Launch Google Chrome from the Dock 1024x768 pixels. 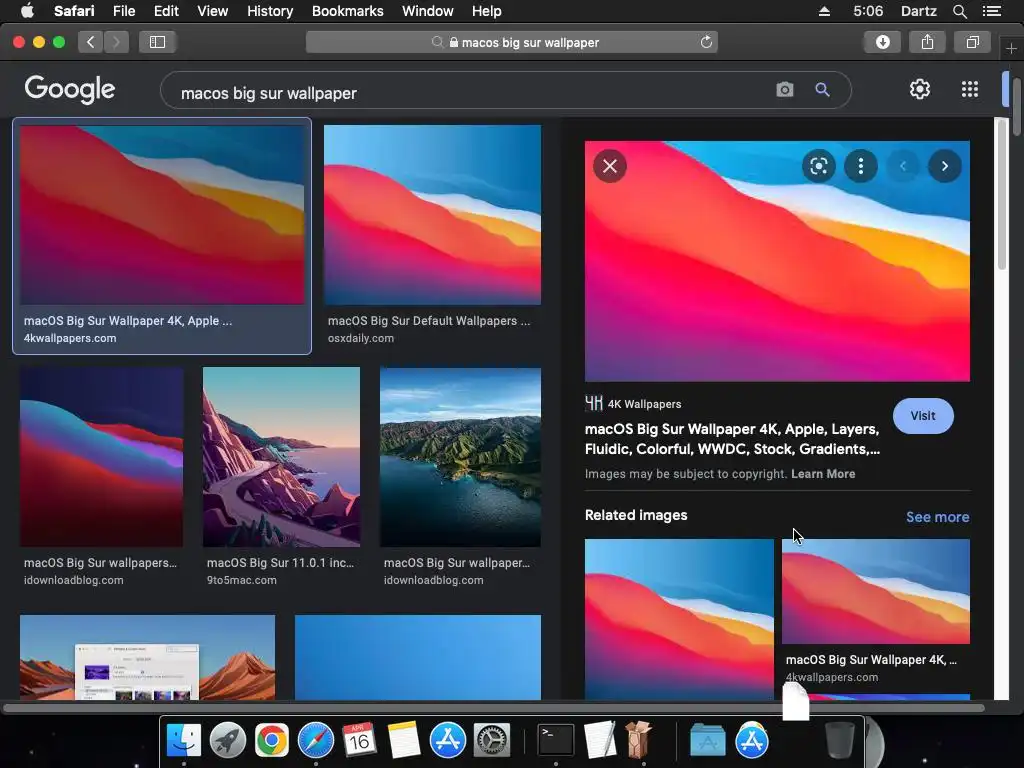coord(272,741)
